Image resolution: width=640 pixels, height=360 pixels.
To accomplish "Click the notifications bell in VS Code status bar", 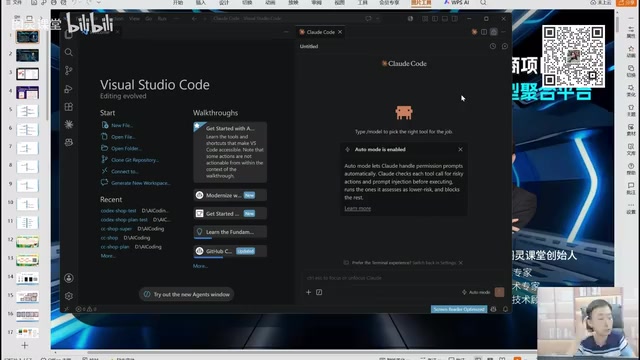I will 505,309.
